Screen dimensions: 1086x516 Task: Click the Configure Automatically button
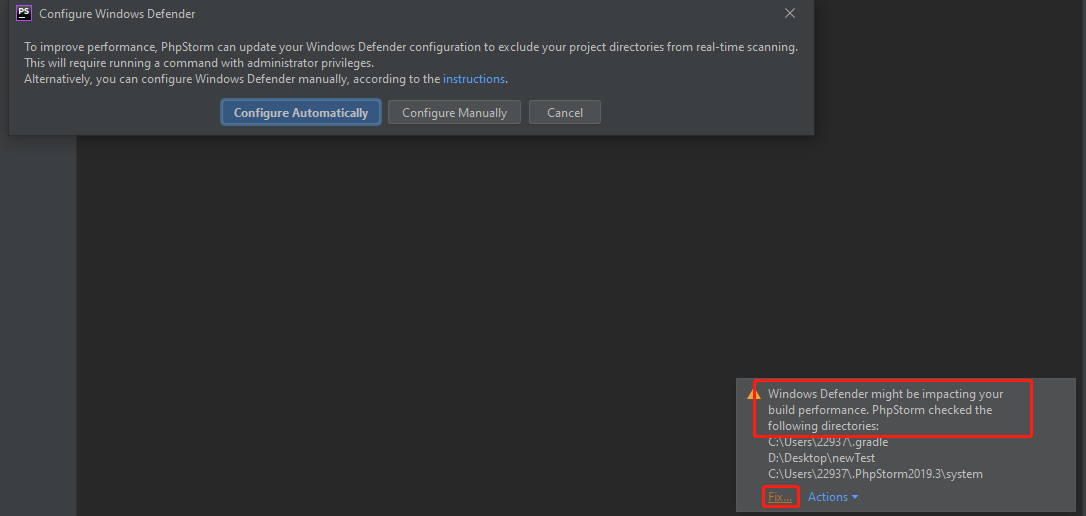pos(301,112)
